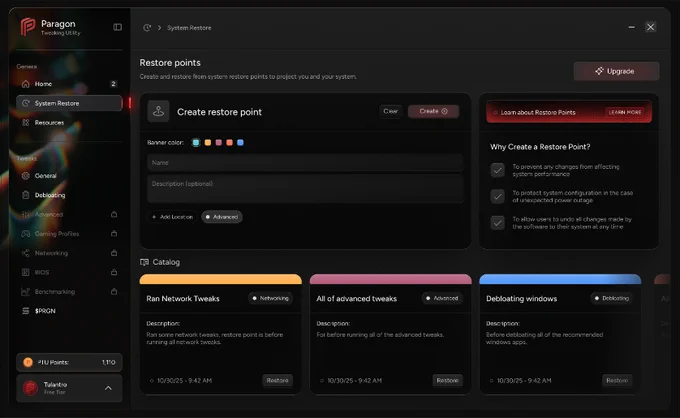Screen dimensions: 680x418
Task: Expand the Talantro account menu chevron
Action: (108, 388)
